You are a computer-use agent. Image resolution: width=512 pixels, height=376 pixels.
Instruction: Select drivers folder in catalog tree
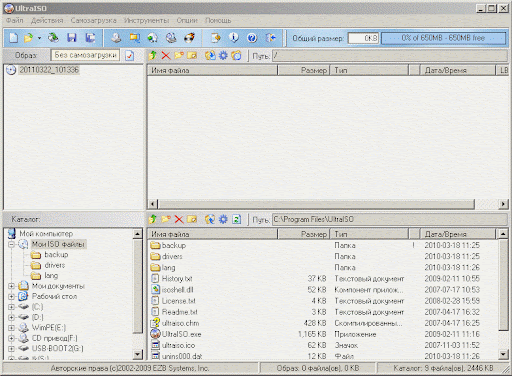pyautogui.click(x=55, y=265)
